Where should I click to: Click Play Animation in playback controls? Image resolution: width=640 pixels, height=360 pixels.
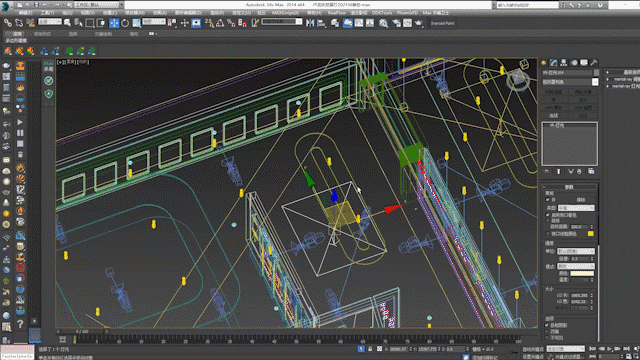coord(609,349)
